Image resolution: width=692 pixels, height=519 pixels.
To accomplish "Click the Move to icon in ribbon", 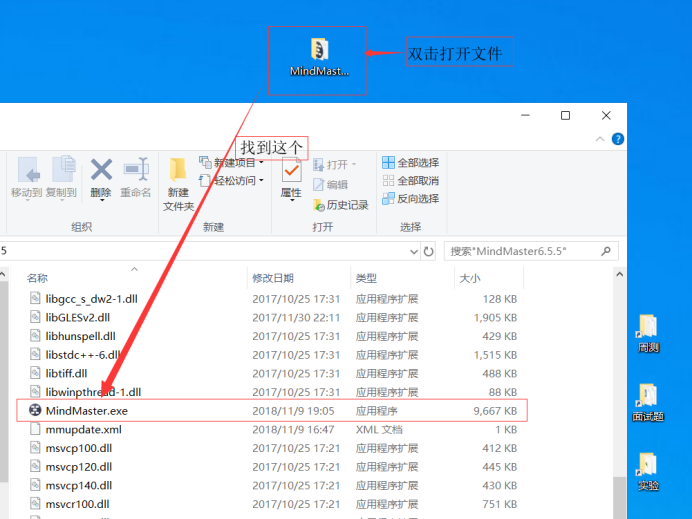I will pos(27,169).
